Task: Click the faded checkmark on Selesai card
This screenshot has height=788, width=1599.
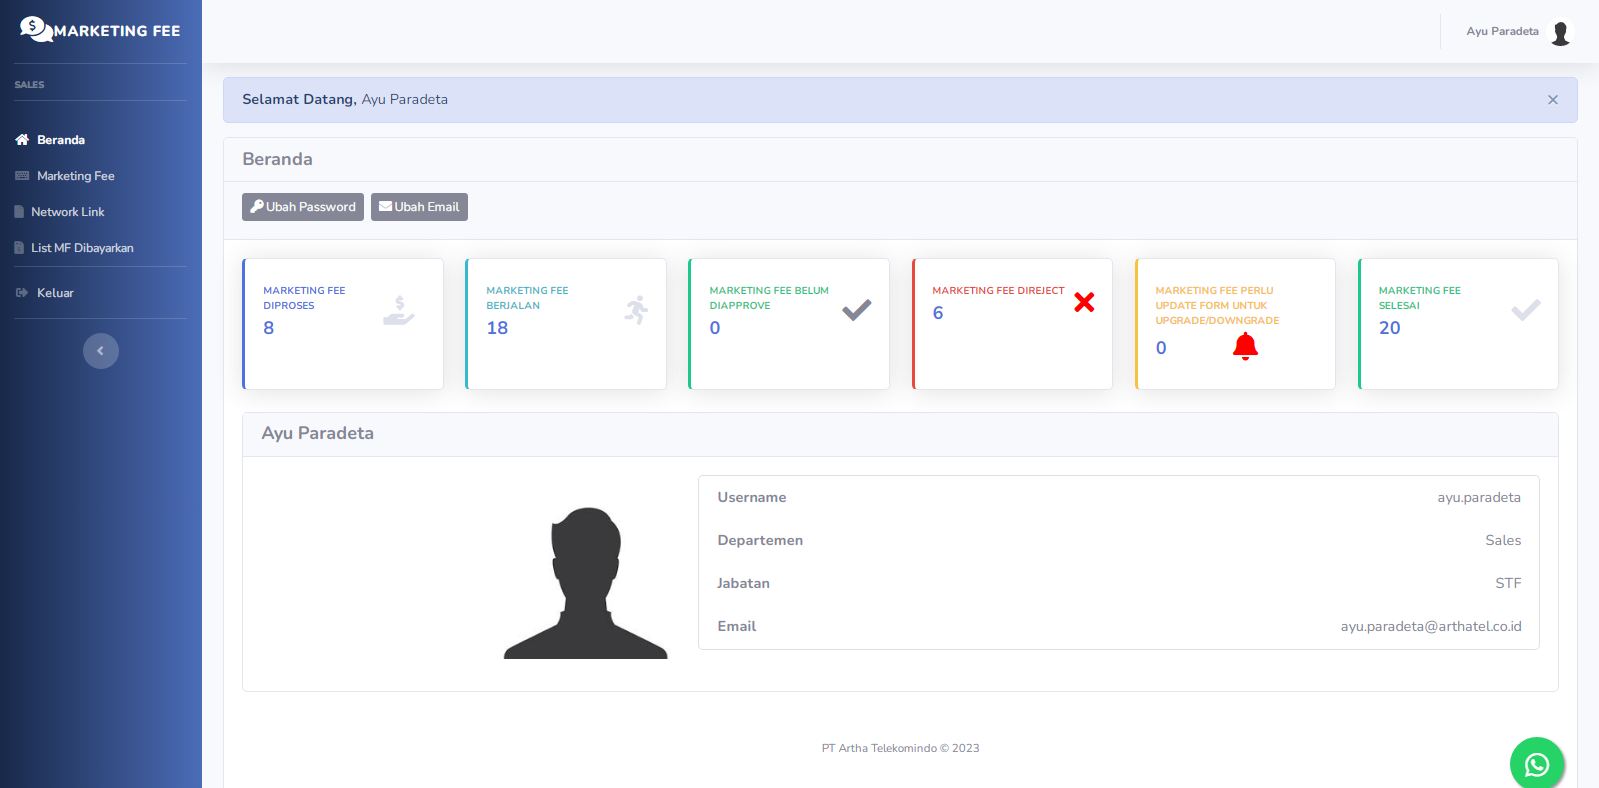Action: (1525, 310)
